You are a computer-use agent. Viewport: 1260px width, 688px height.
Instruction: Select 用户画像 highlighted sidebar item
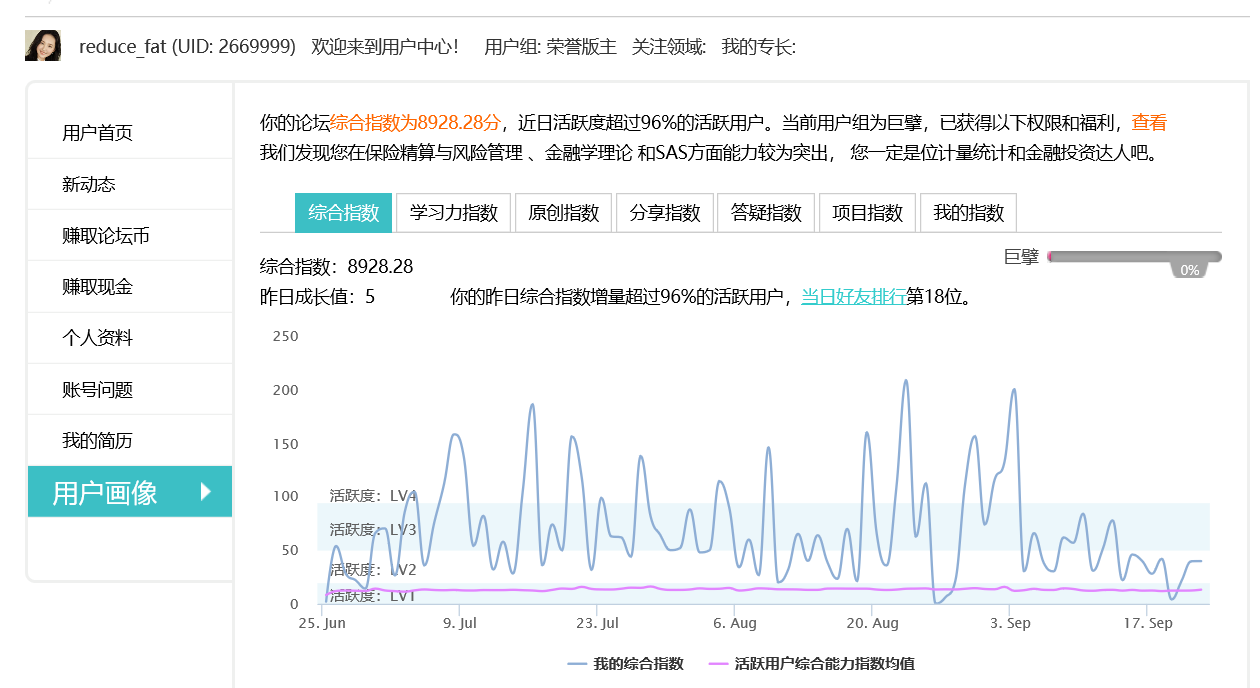pos(130,492)
